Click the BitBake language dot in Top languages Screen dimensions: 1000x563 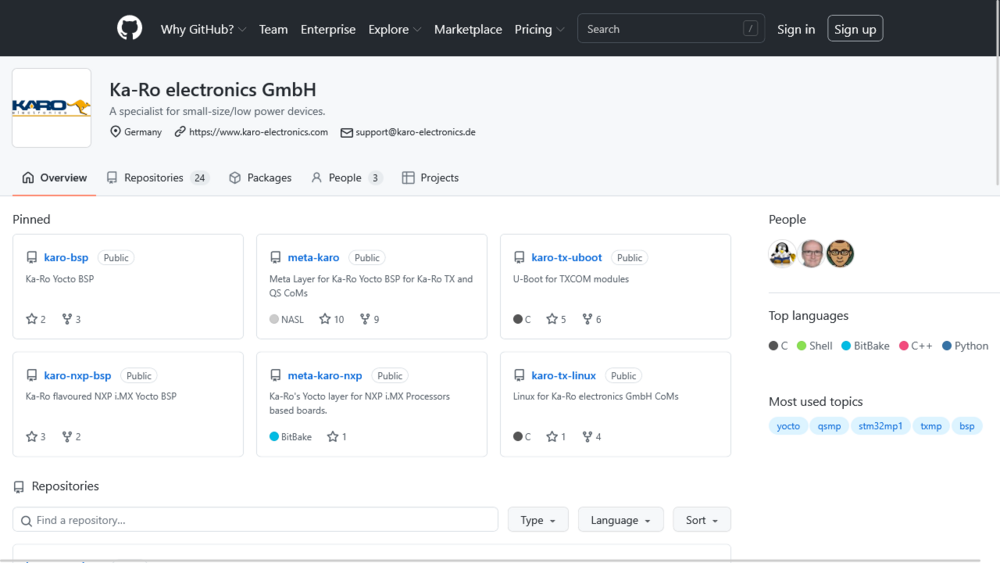[x=846, y=346]
